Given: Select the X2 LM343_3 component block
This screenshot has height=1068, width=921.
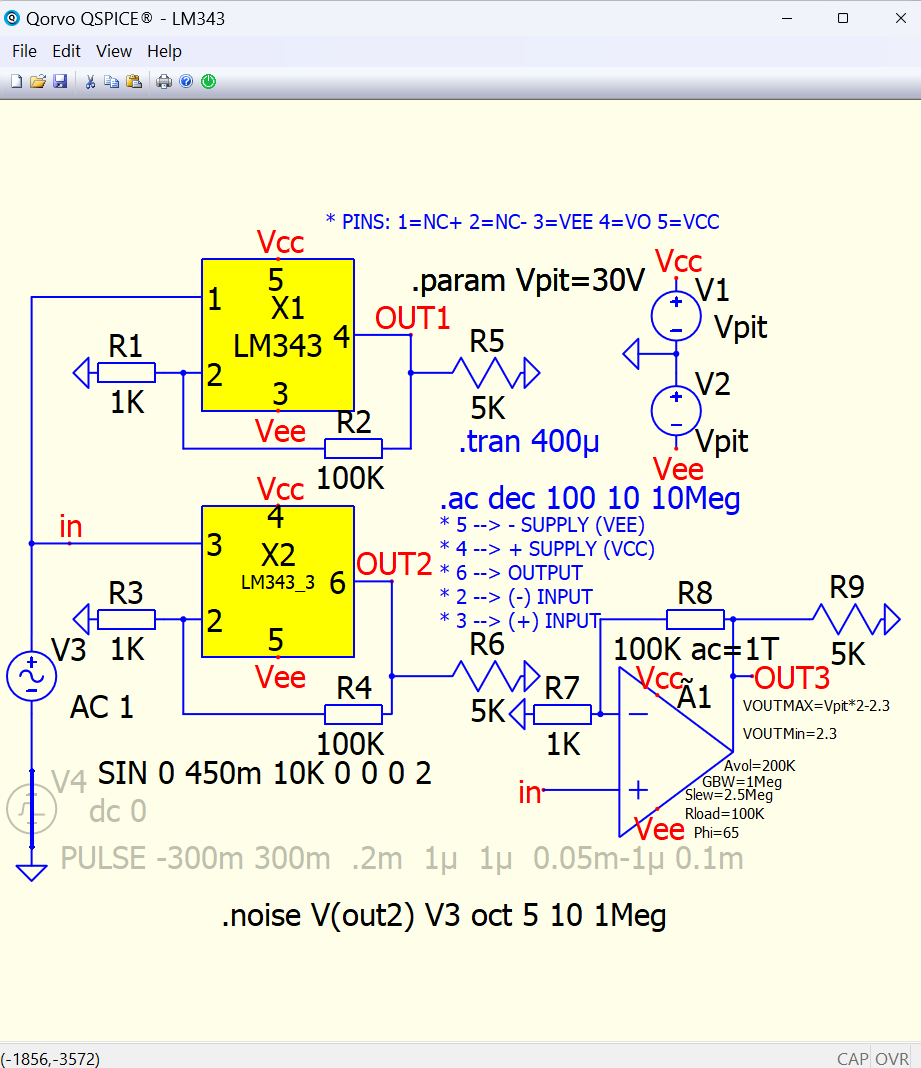Looking at the screenshot, I should tap(278, 581).
